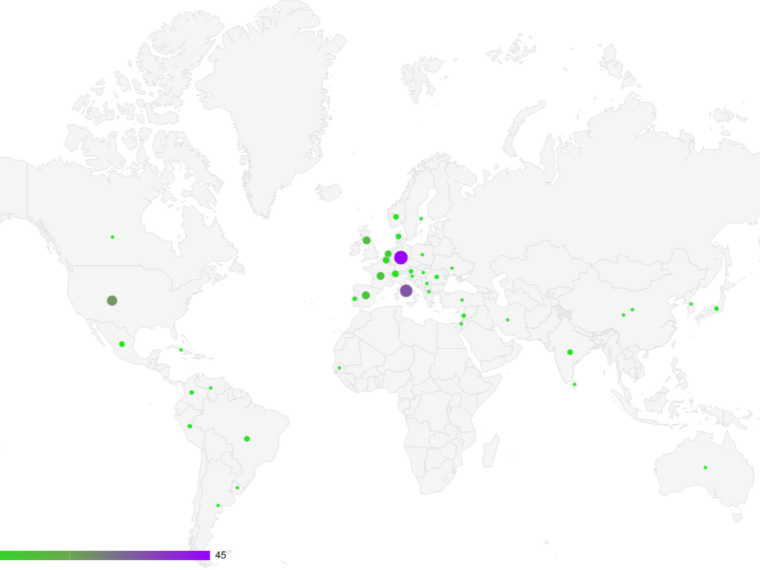Screen dimensions: 760x570
Task: Select the small dot over Uruguay
Action: (x=237, y=488)
